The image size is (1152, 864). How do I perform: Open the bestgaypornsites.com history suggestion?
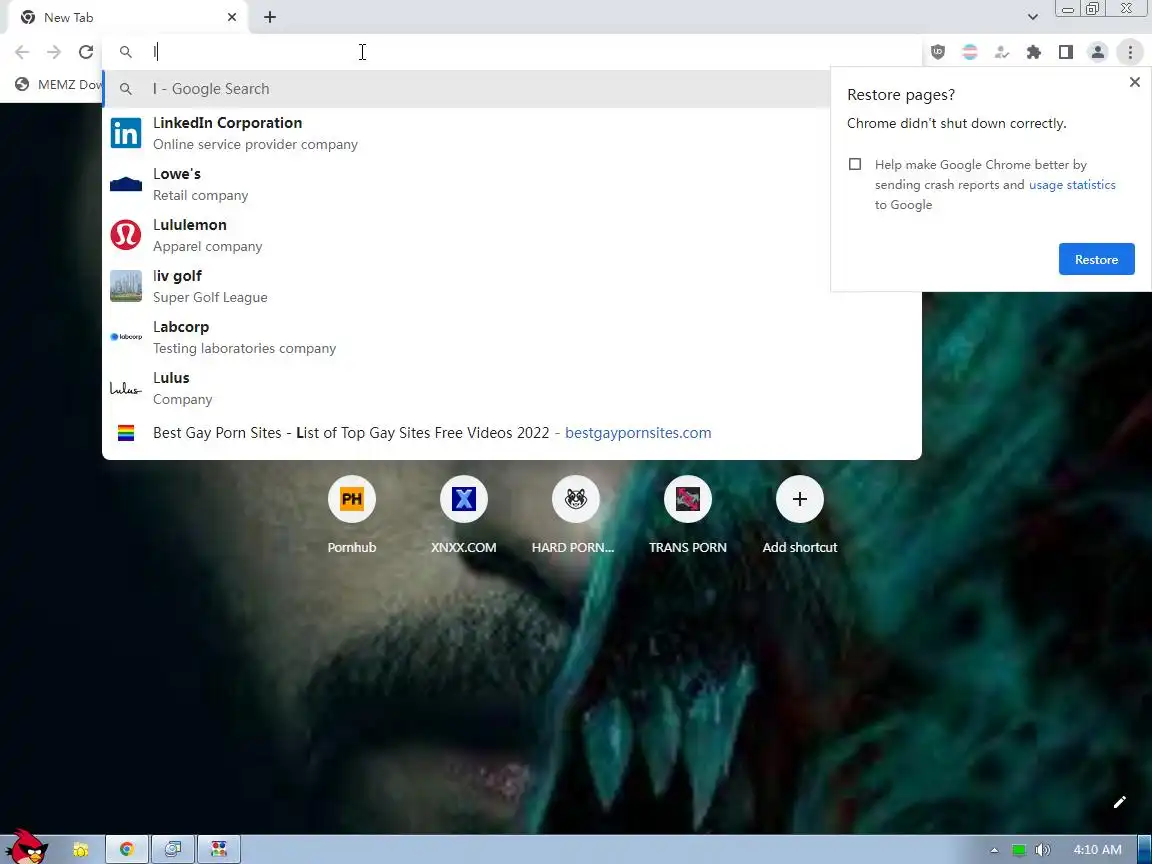click(x=511, y=433)
